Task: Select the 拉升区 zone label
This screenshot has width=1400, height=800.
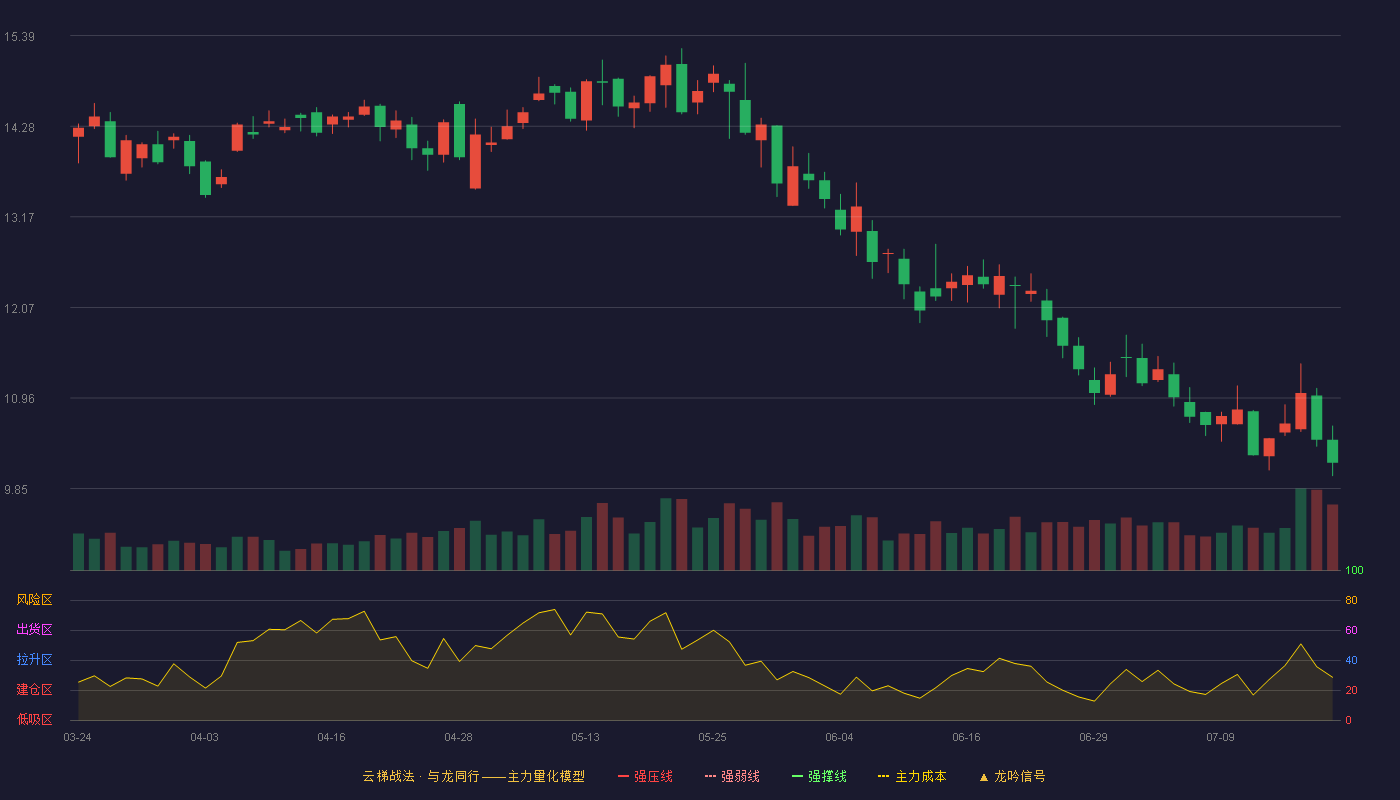Action: (34, 660)
